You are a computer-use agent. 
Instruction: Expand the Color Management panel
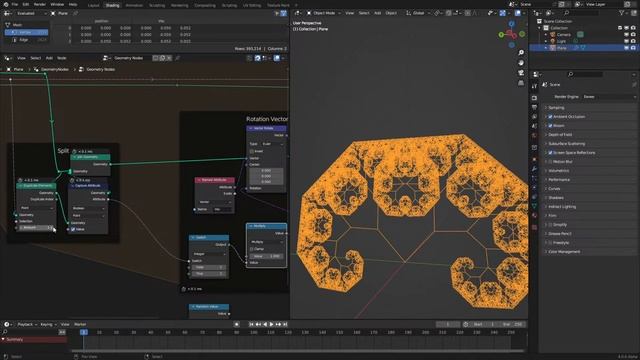coord(564,252)
